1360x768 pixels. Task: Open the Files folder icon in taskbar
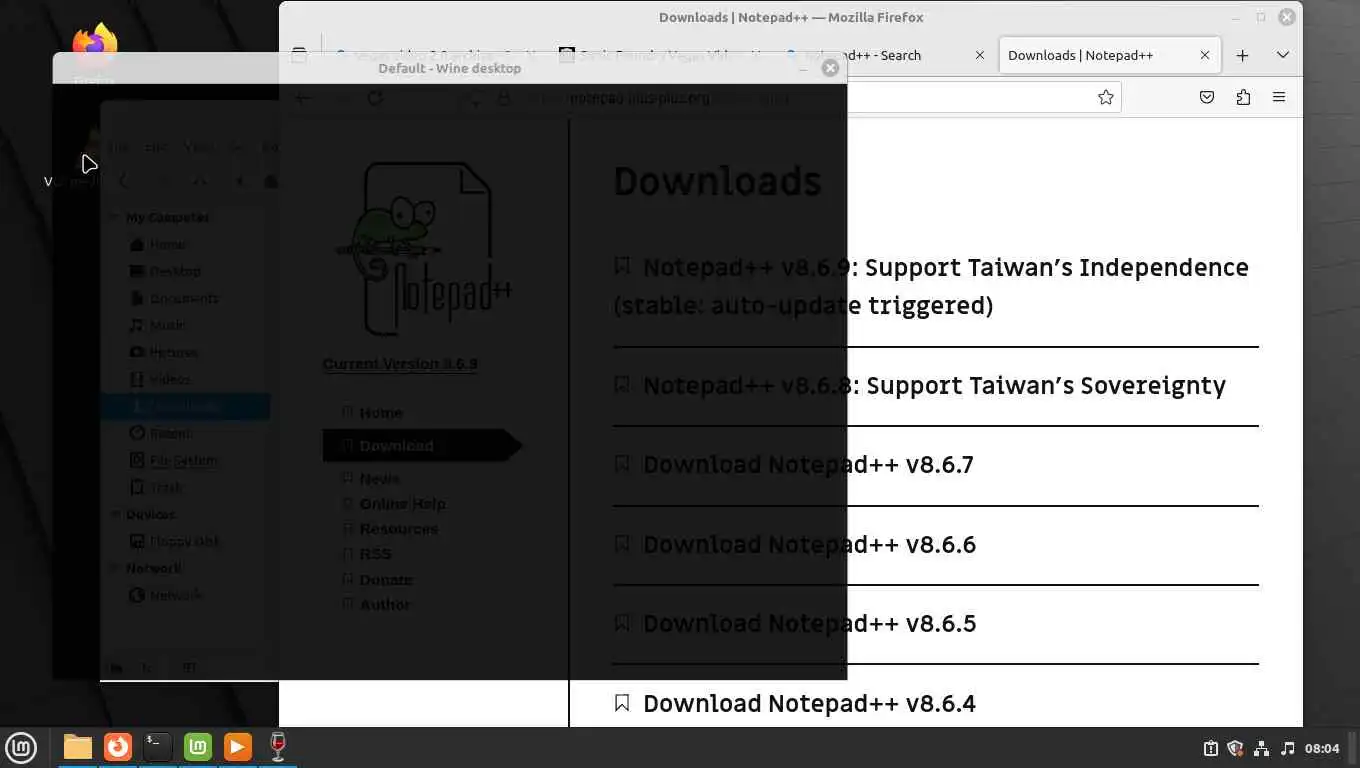[x=78, y=747]
